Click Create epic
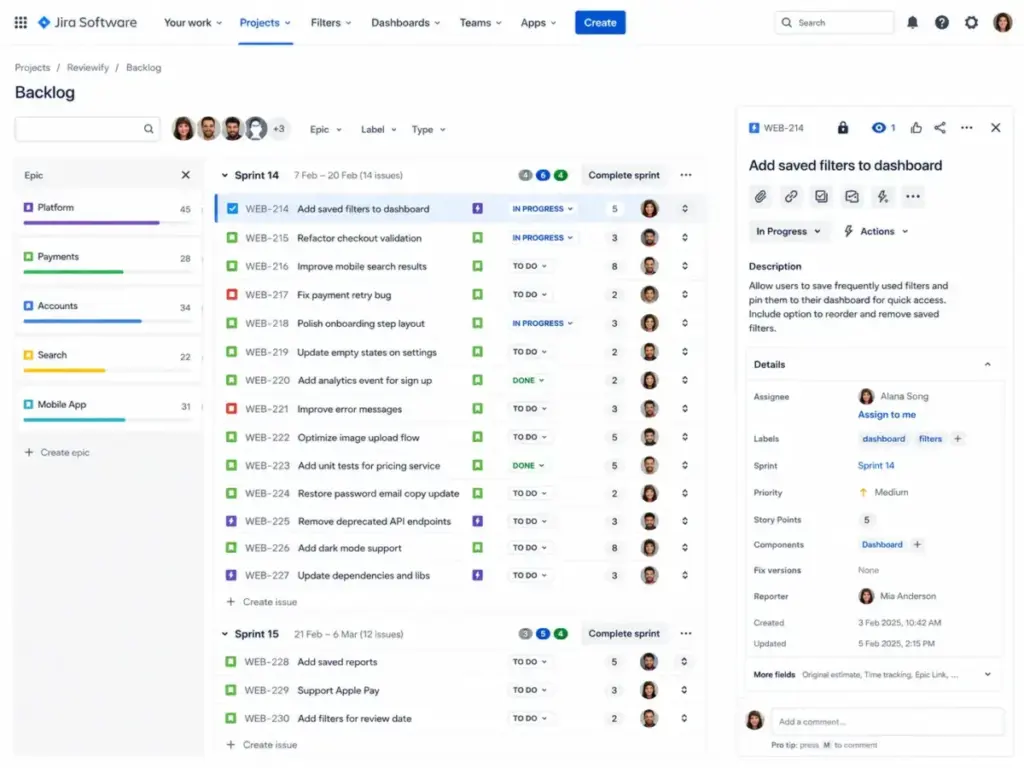The width and height of the screenshot is (1024, 768). [x=57, y=452]
